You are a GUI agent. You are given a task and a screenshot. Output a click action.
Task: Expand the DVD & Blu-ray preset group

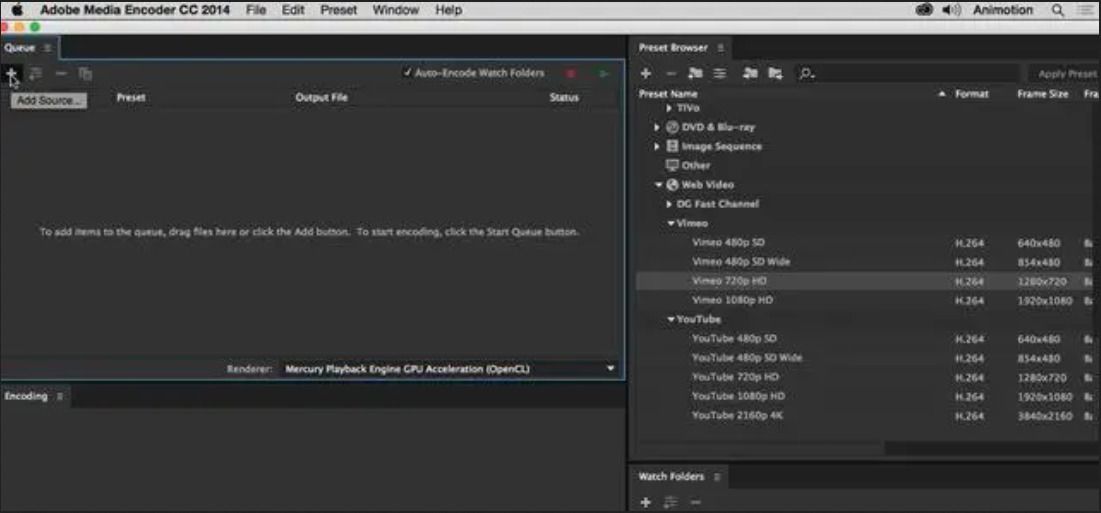[657, 127]
